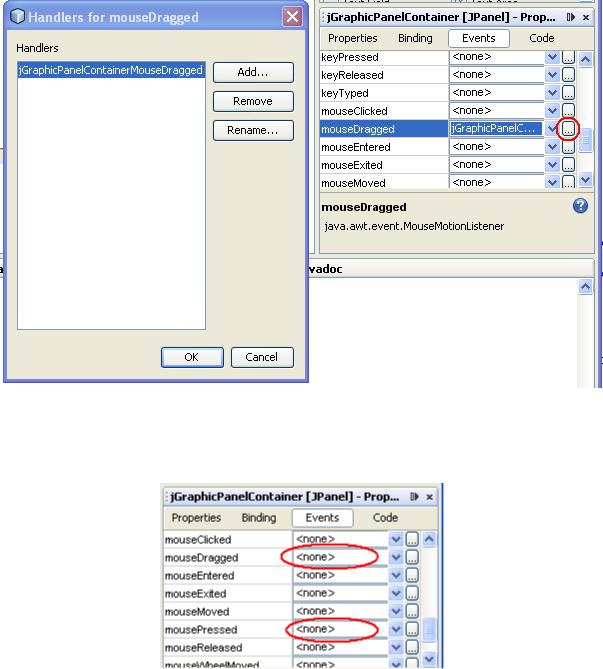The height and width of the screenshot is (669, 603).
Task: Close the lower jGraphicPanelContainer properties panel
Action: pos(430,497)
